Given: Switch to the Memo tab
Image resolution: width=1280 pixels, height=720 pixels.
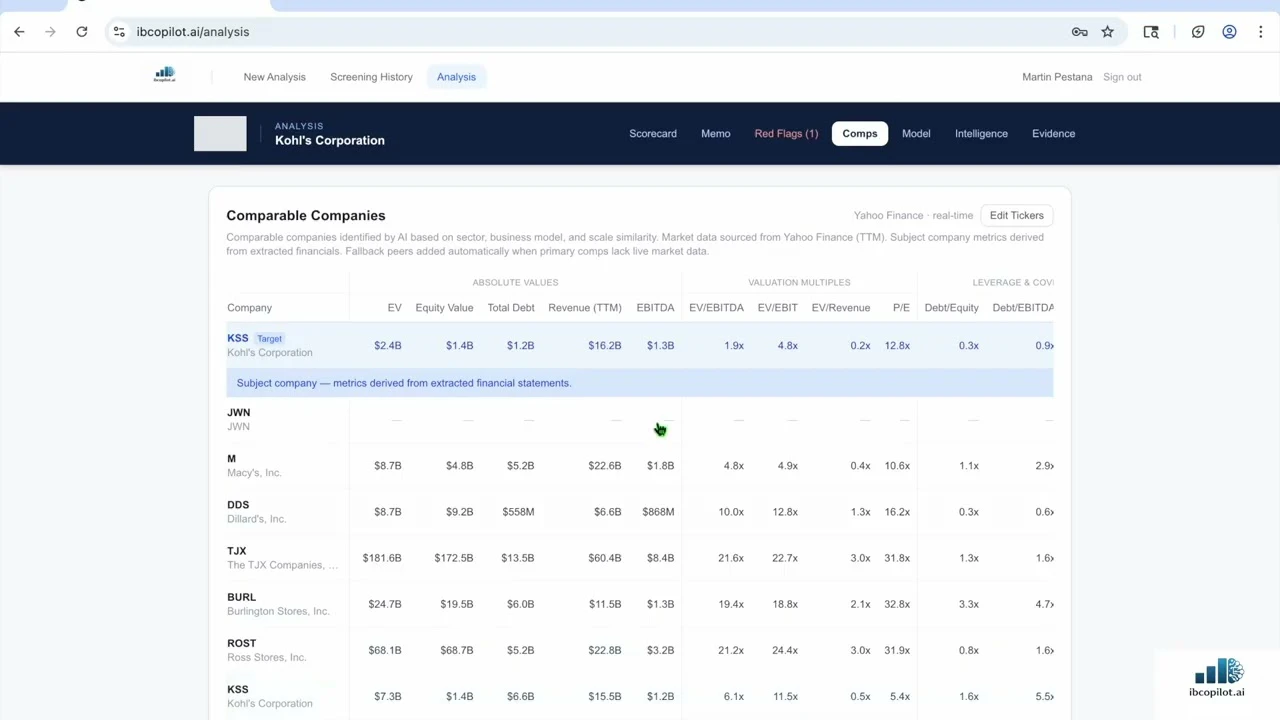Looking at the screenshot, I should click(x=715, y=133).
